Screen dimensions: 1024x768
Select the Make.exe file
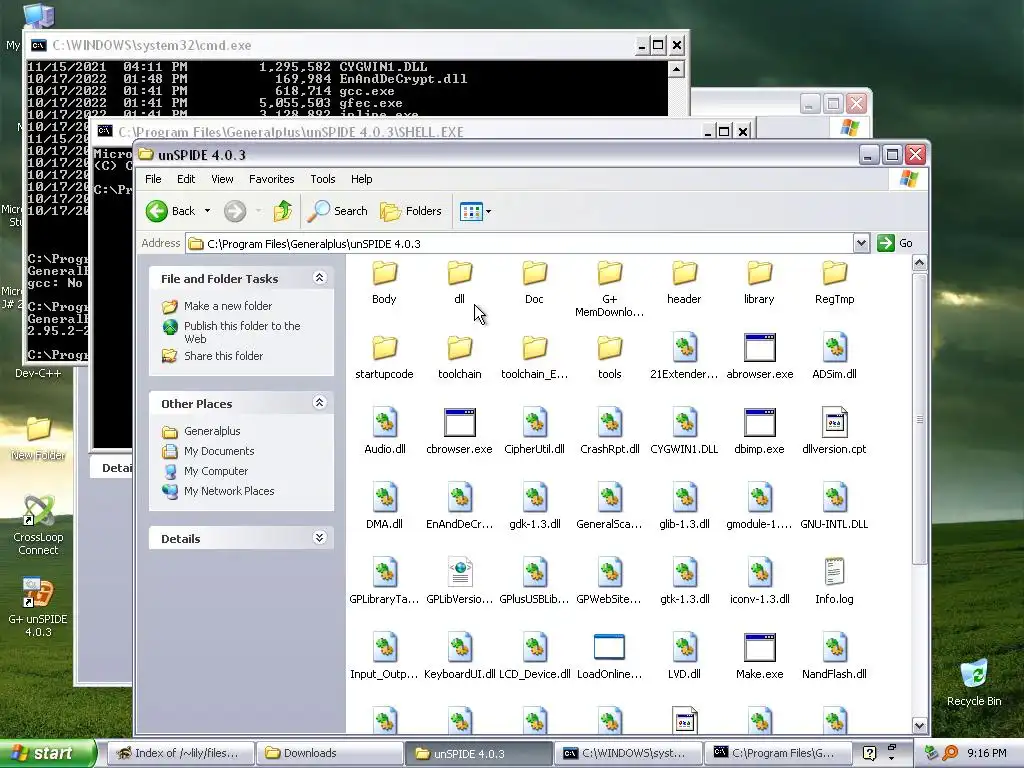(760, 658)
